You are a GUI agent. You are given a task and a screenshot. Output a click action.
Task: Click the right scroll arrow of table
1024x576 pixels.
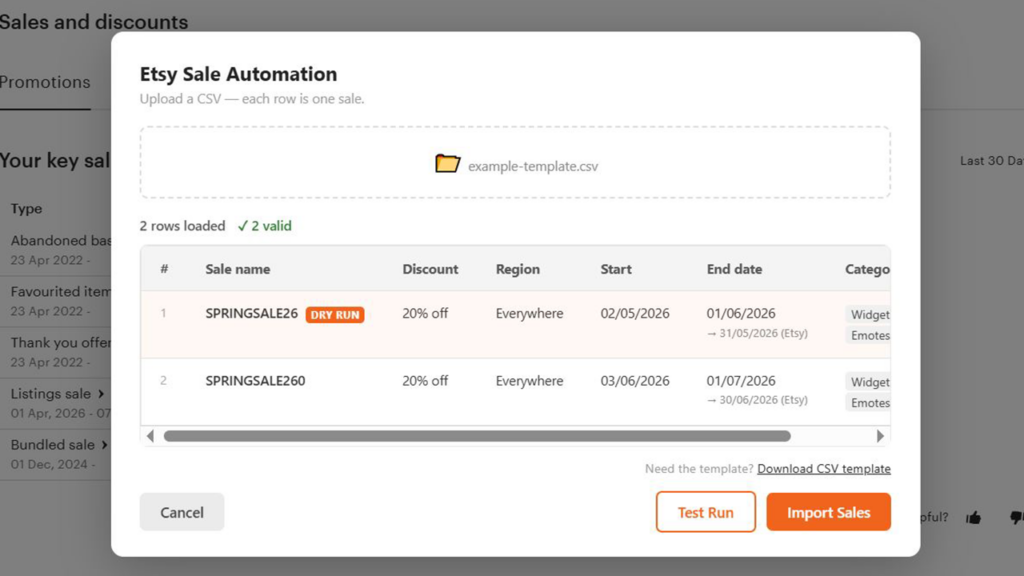point(880,436)
